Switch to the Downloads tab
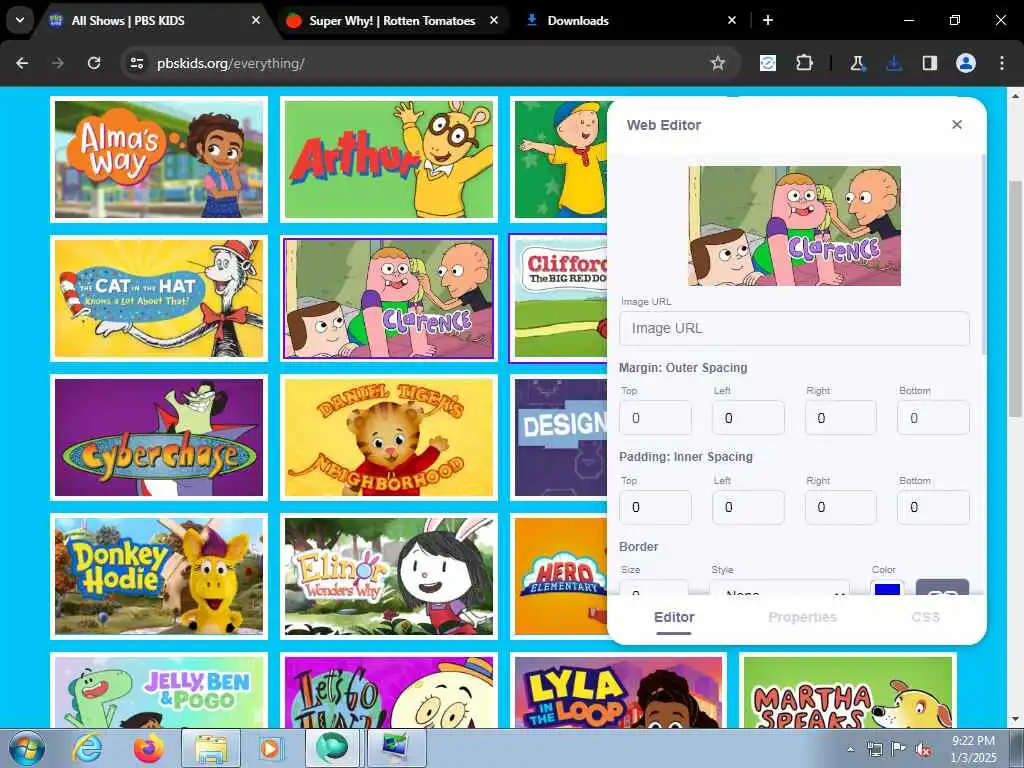Viewport: 1024px width, 768px height. [x=627, y=20]
